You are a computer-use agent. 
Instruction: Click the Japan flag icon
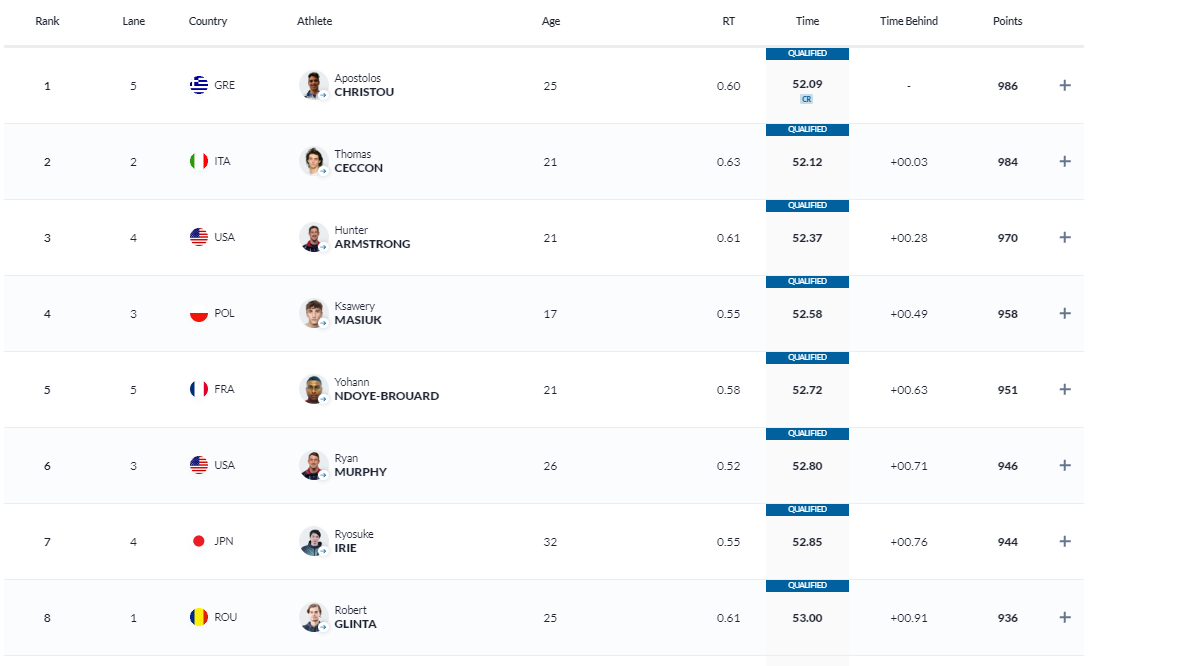[x=199, y=541]
